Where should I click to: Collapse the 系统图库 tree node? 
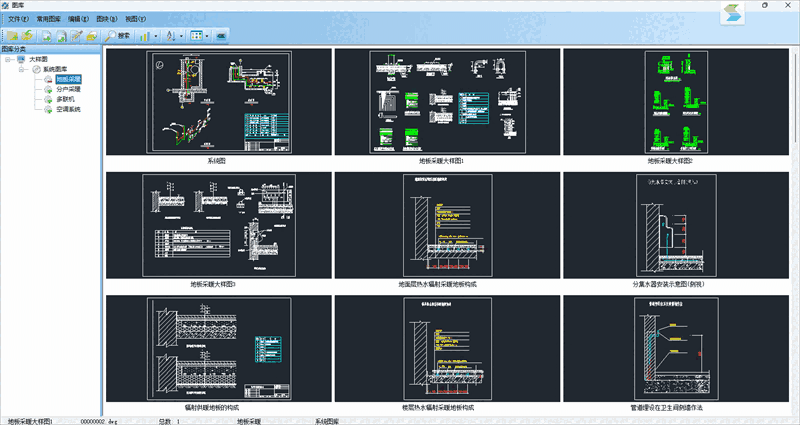click(x=21, y=69)
